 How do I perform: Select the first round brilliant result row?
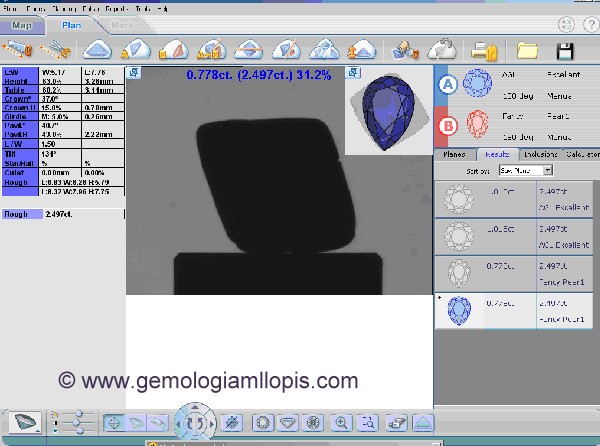[515, 199]
